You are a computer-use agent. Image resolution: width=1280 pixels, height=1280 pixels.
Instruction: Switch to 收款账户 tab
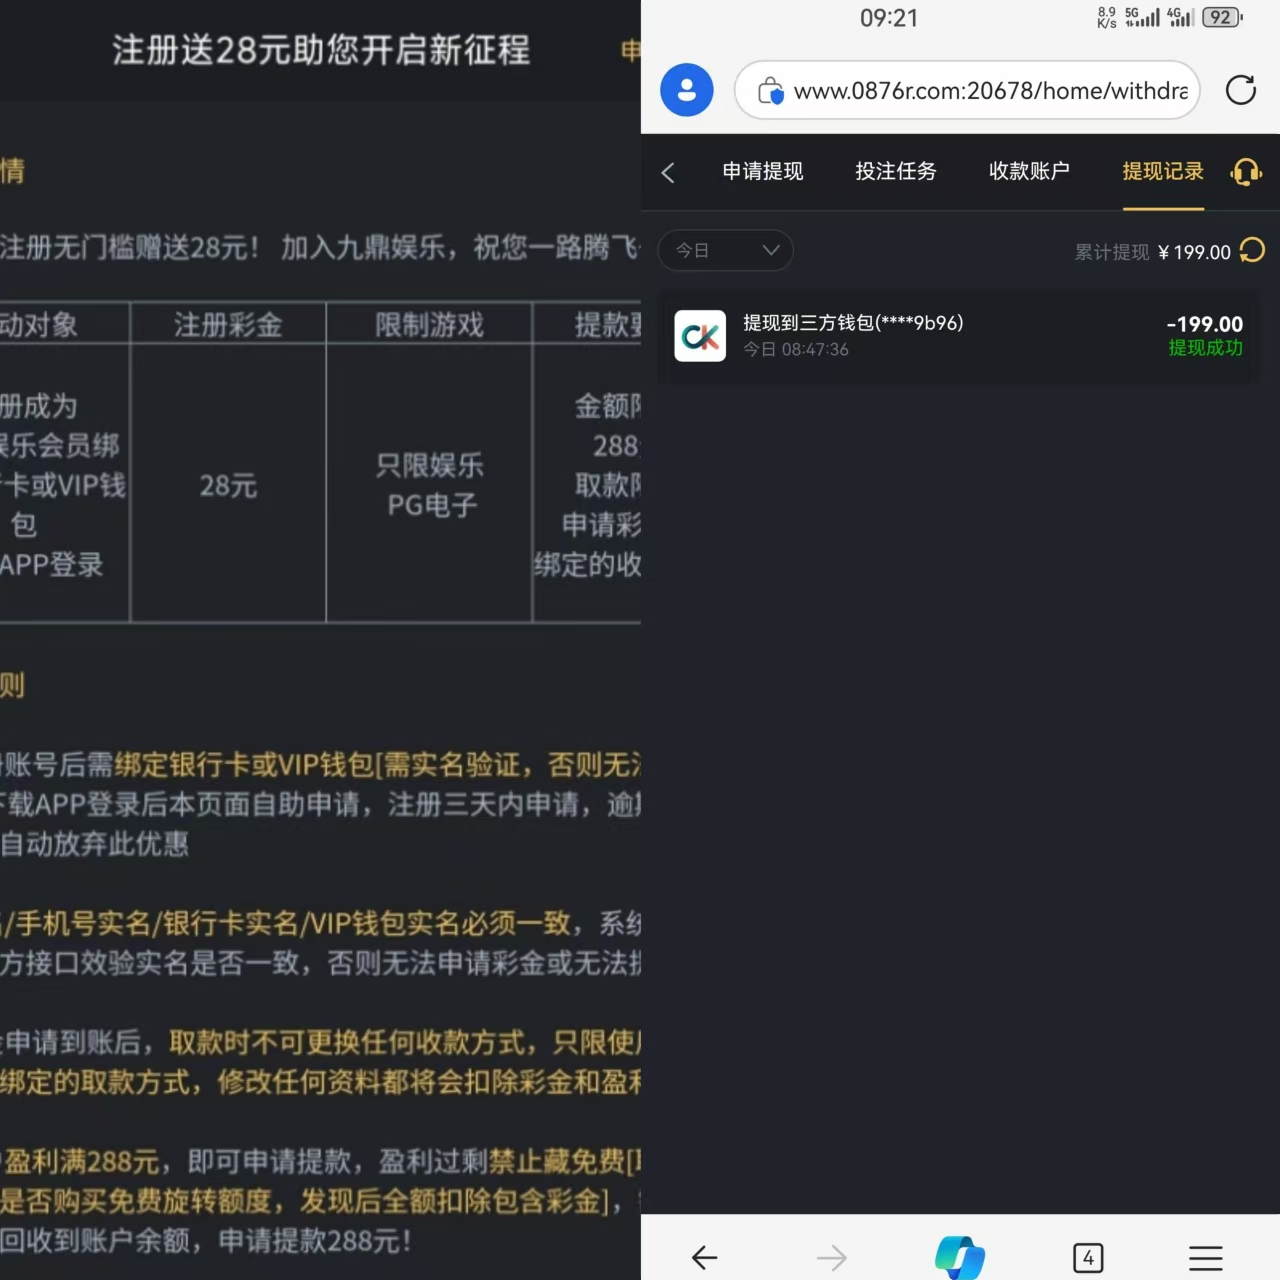coord(1029,171)
